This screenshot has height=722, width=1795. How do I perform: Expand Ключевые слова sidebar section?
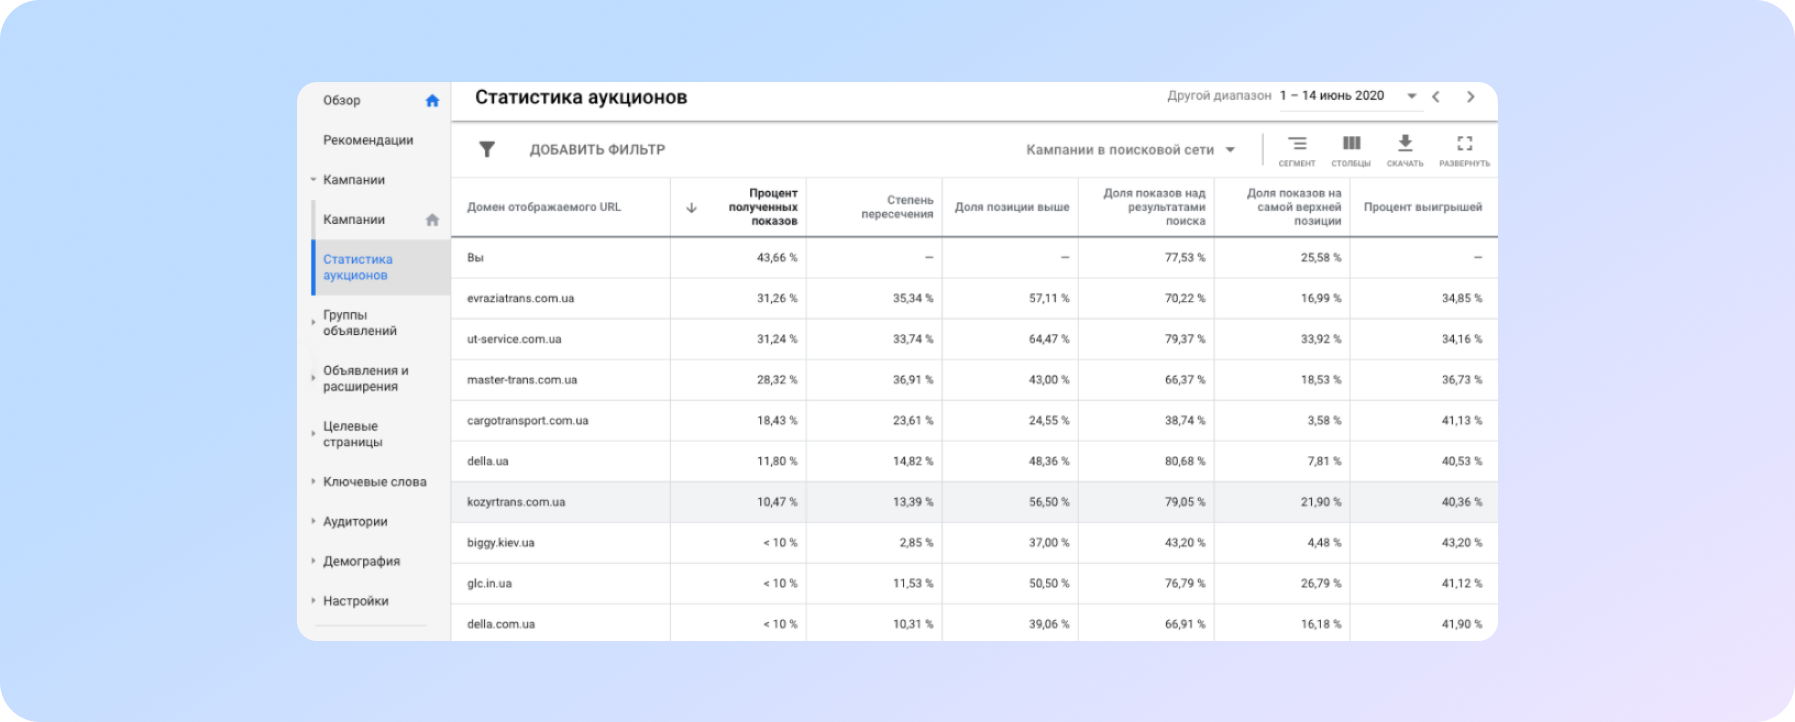click(x=313, y=482)
